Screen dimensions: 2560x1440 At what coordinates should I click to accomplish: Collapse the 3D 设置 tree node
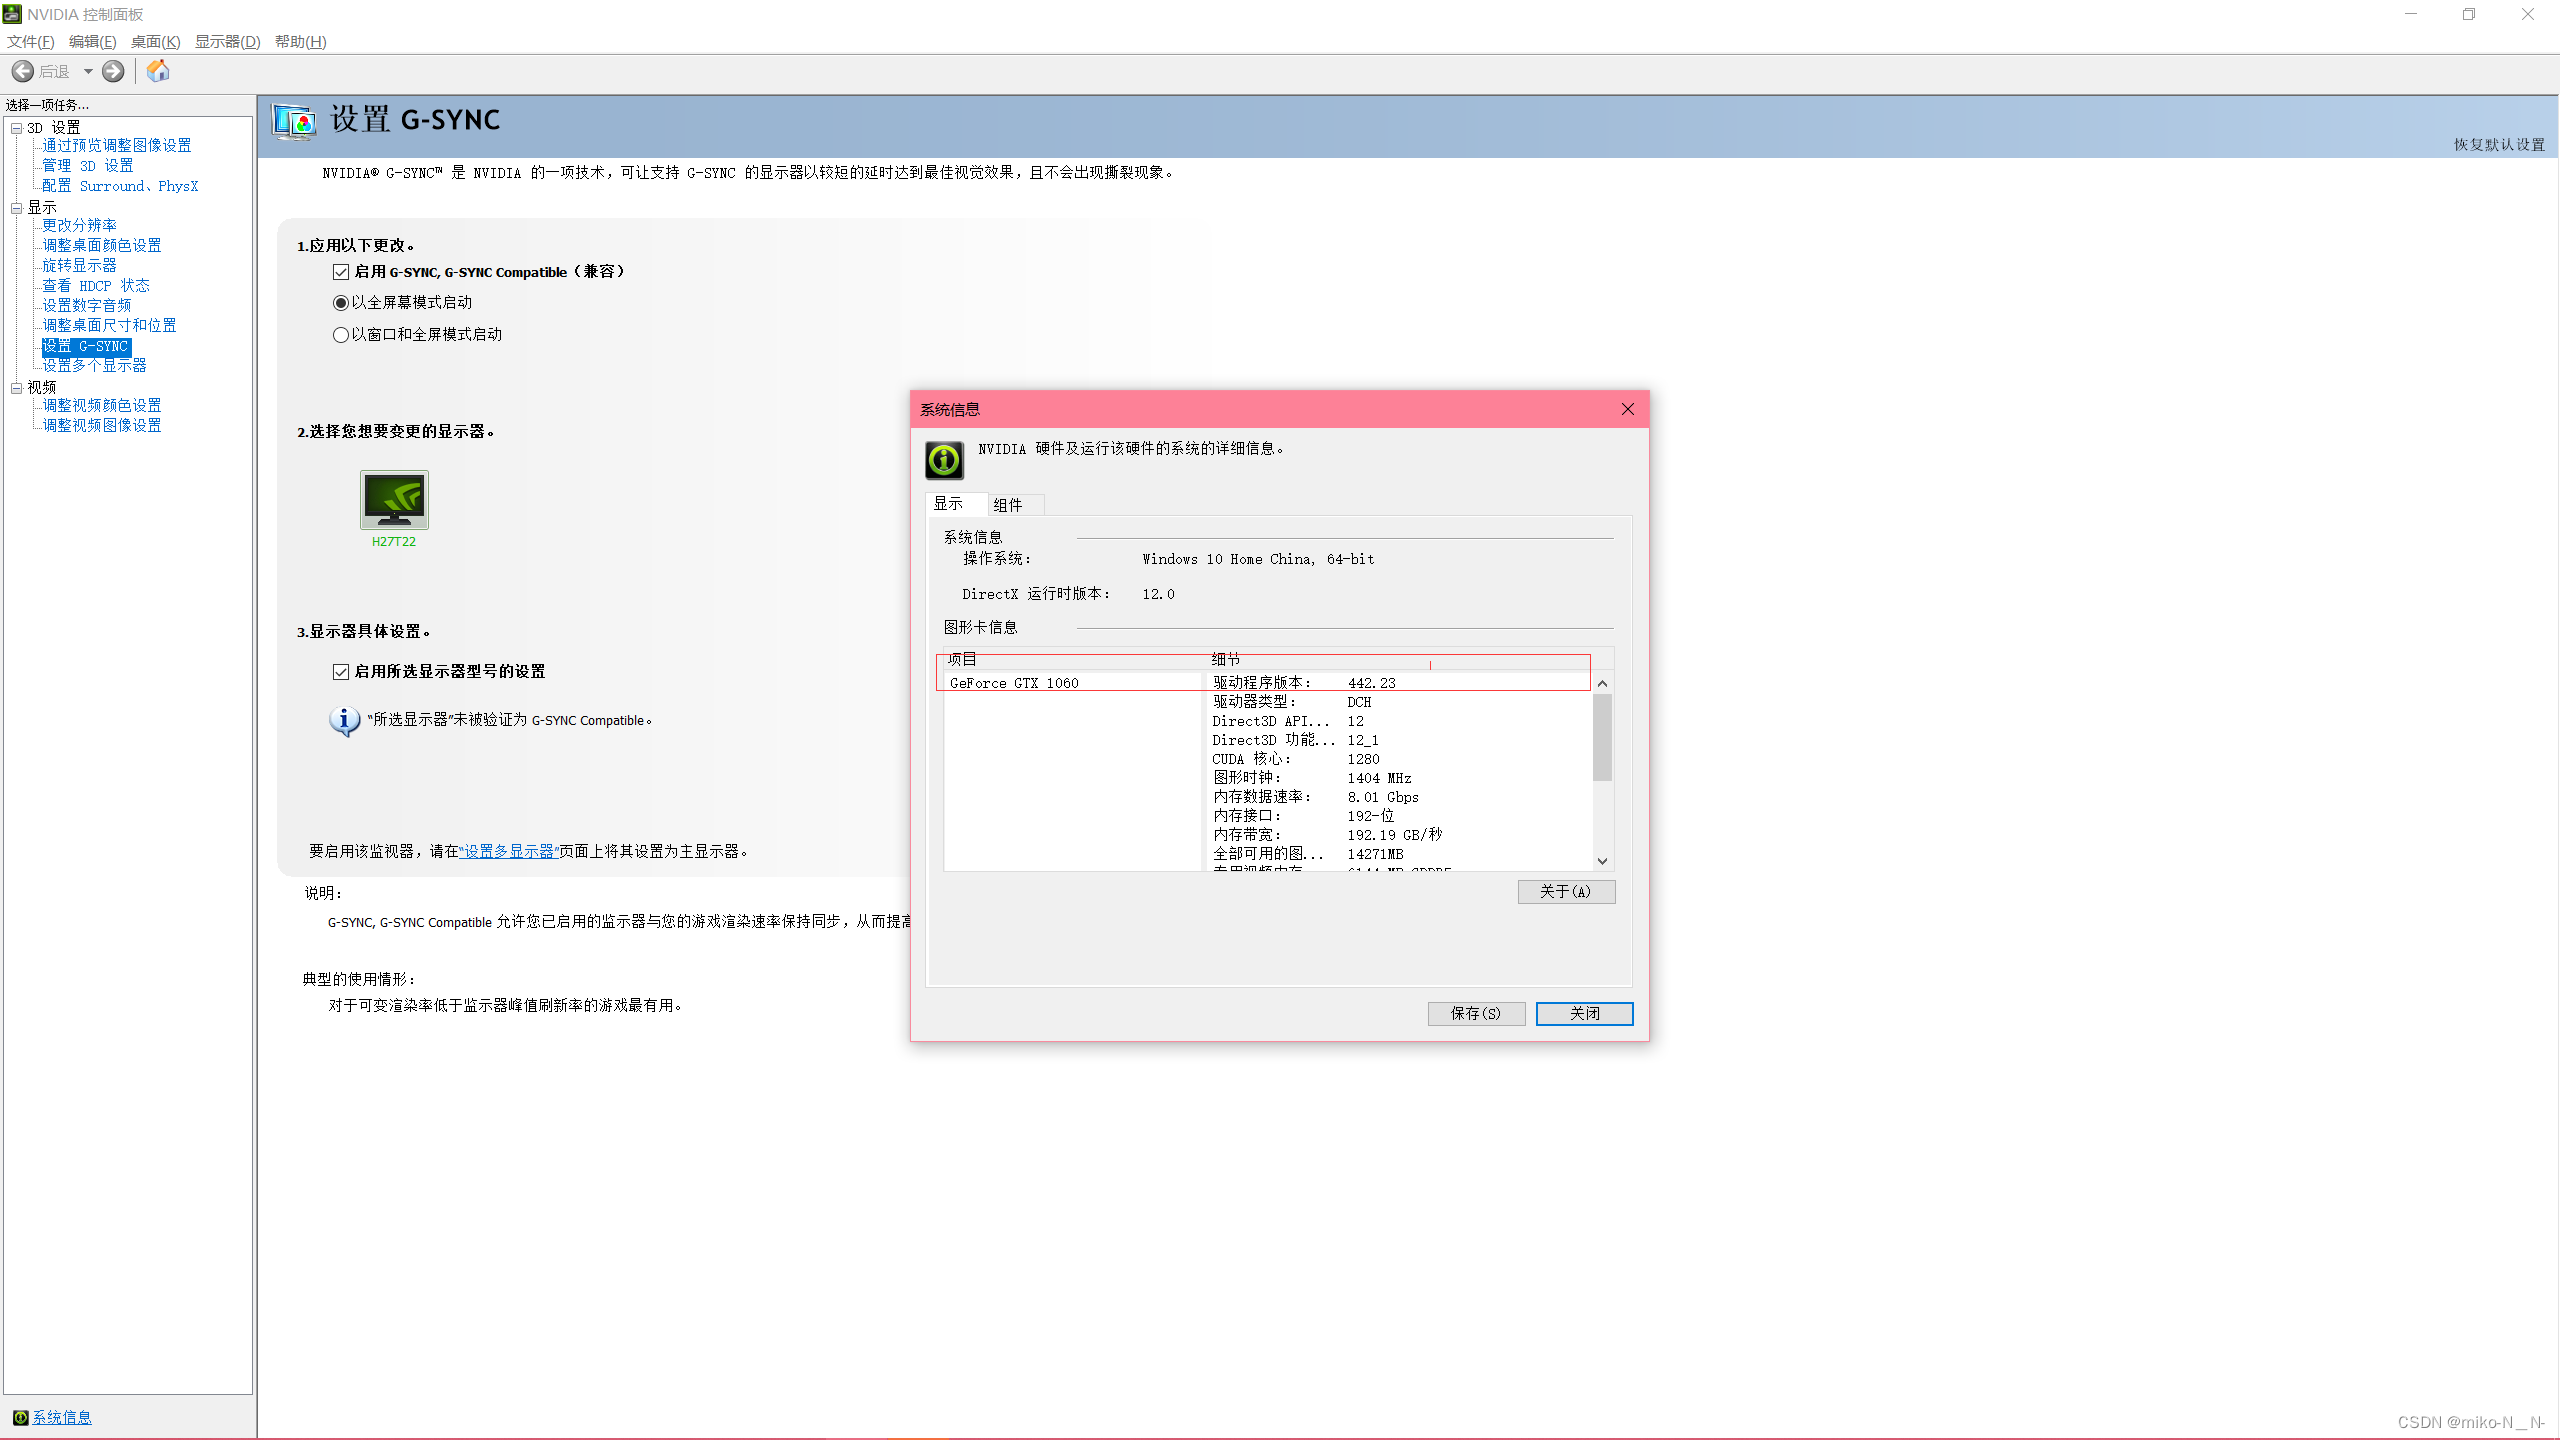(x=17, y=128)
